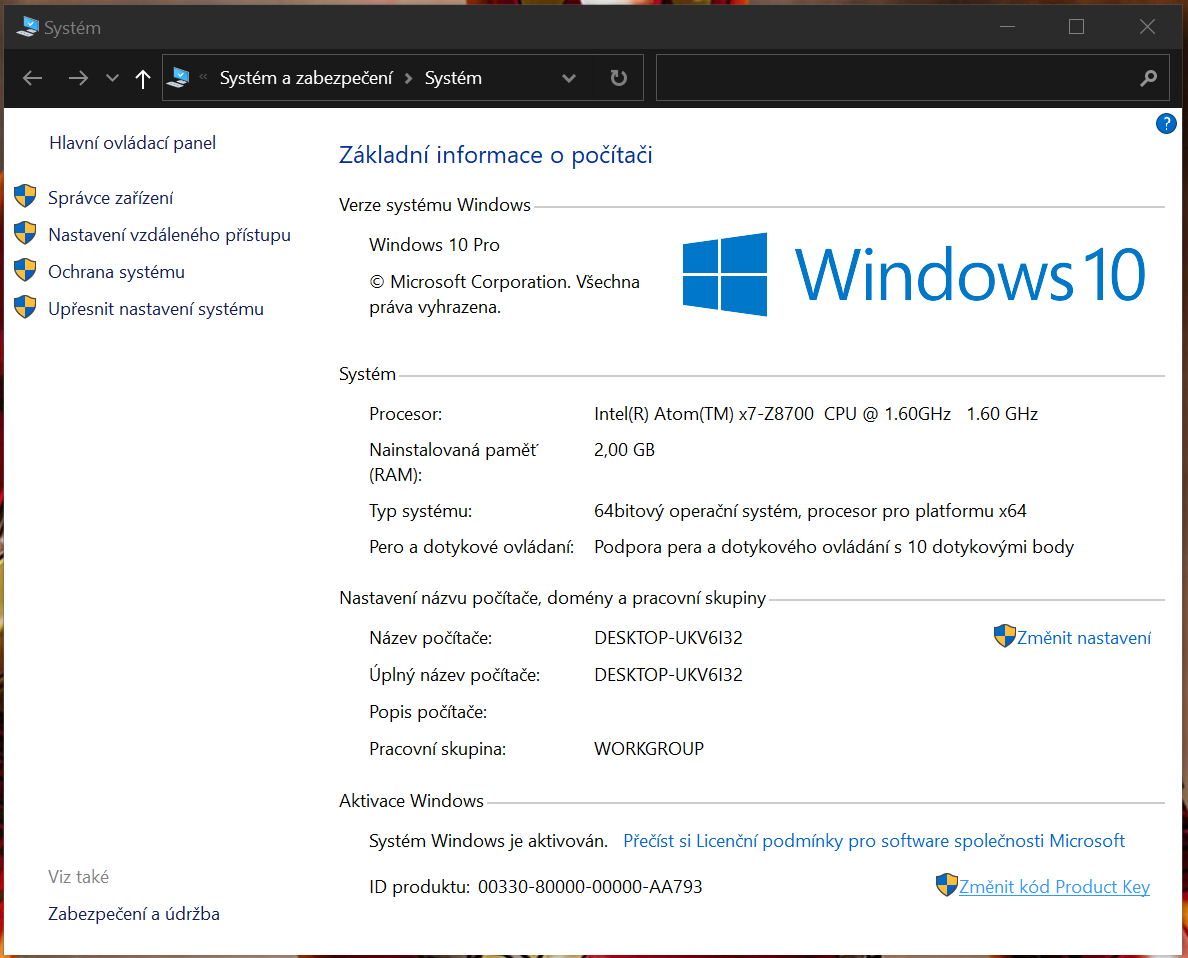Viewport: 1188px width, 958px height.
Task: Open 'Nastavení vzdáleného přístupu' link
Action: coord(170,235)
